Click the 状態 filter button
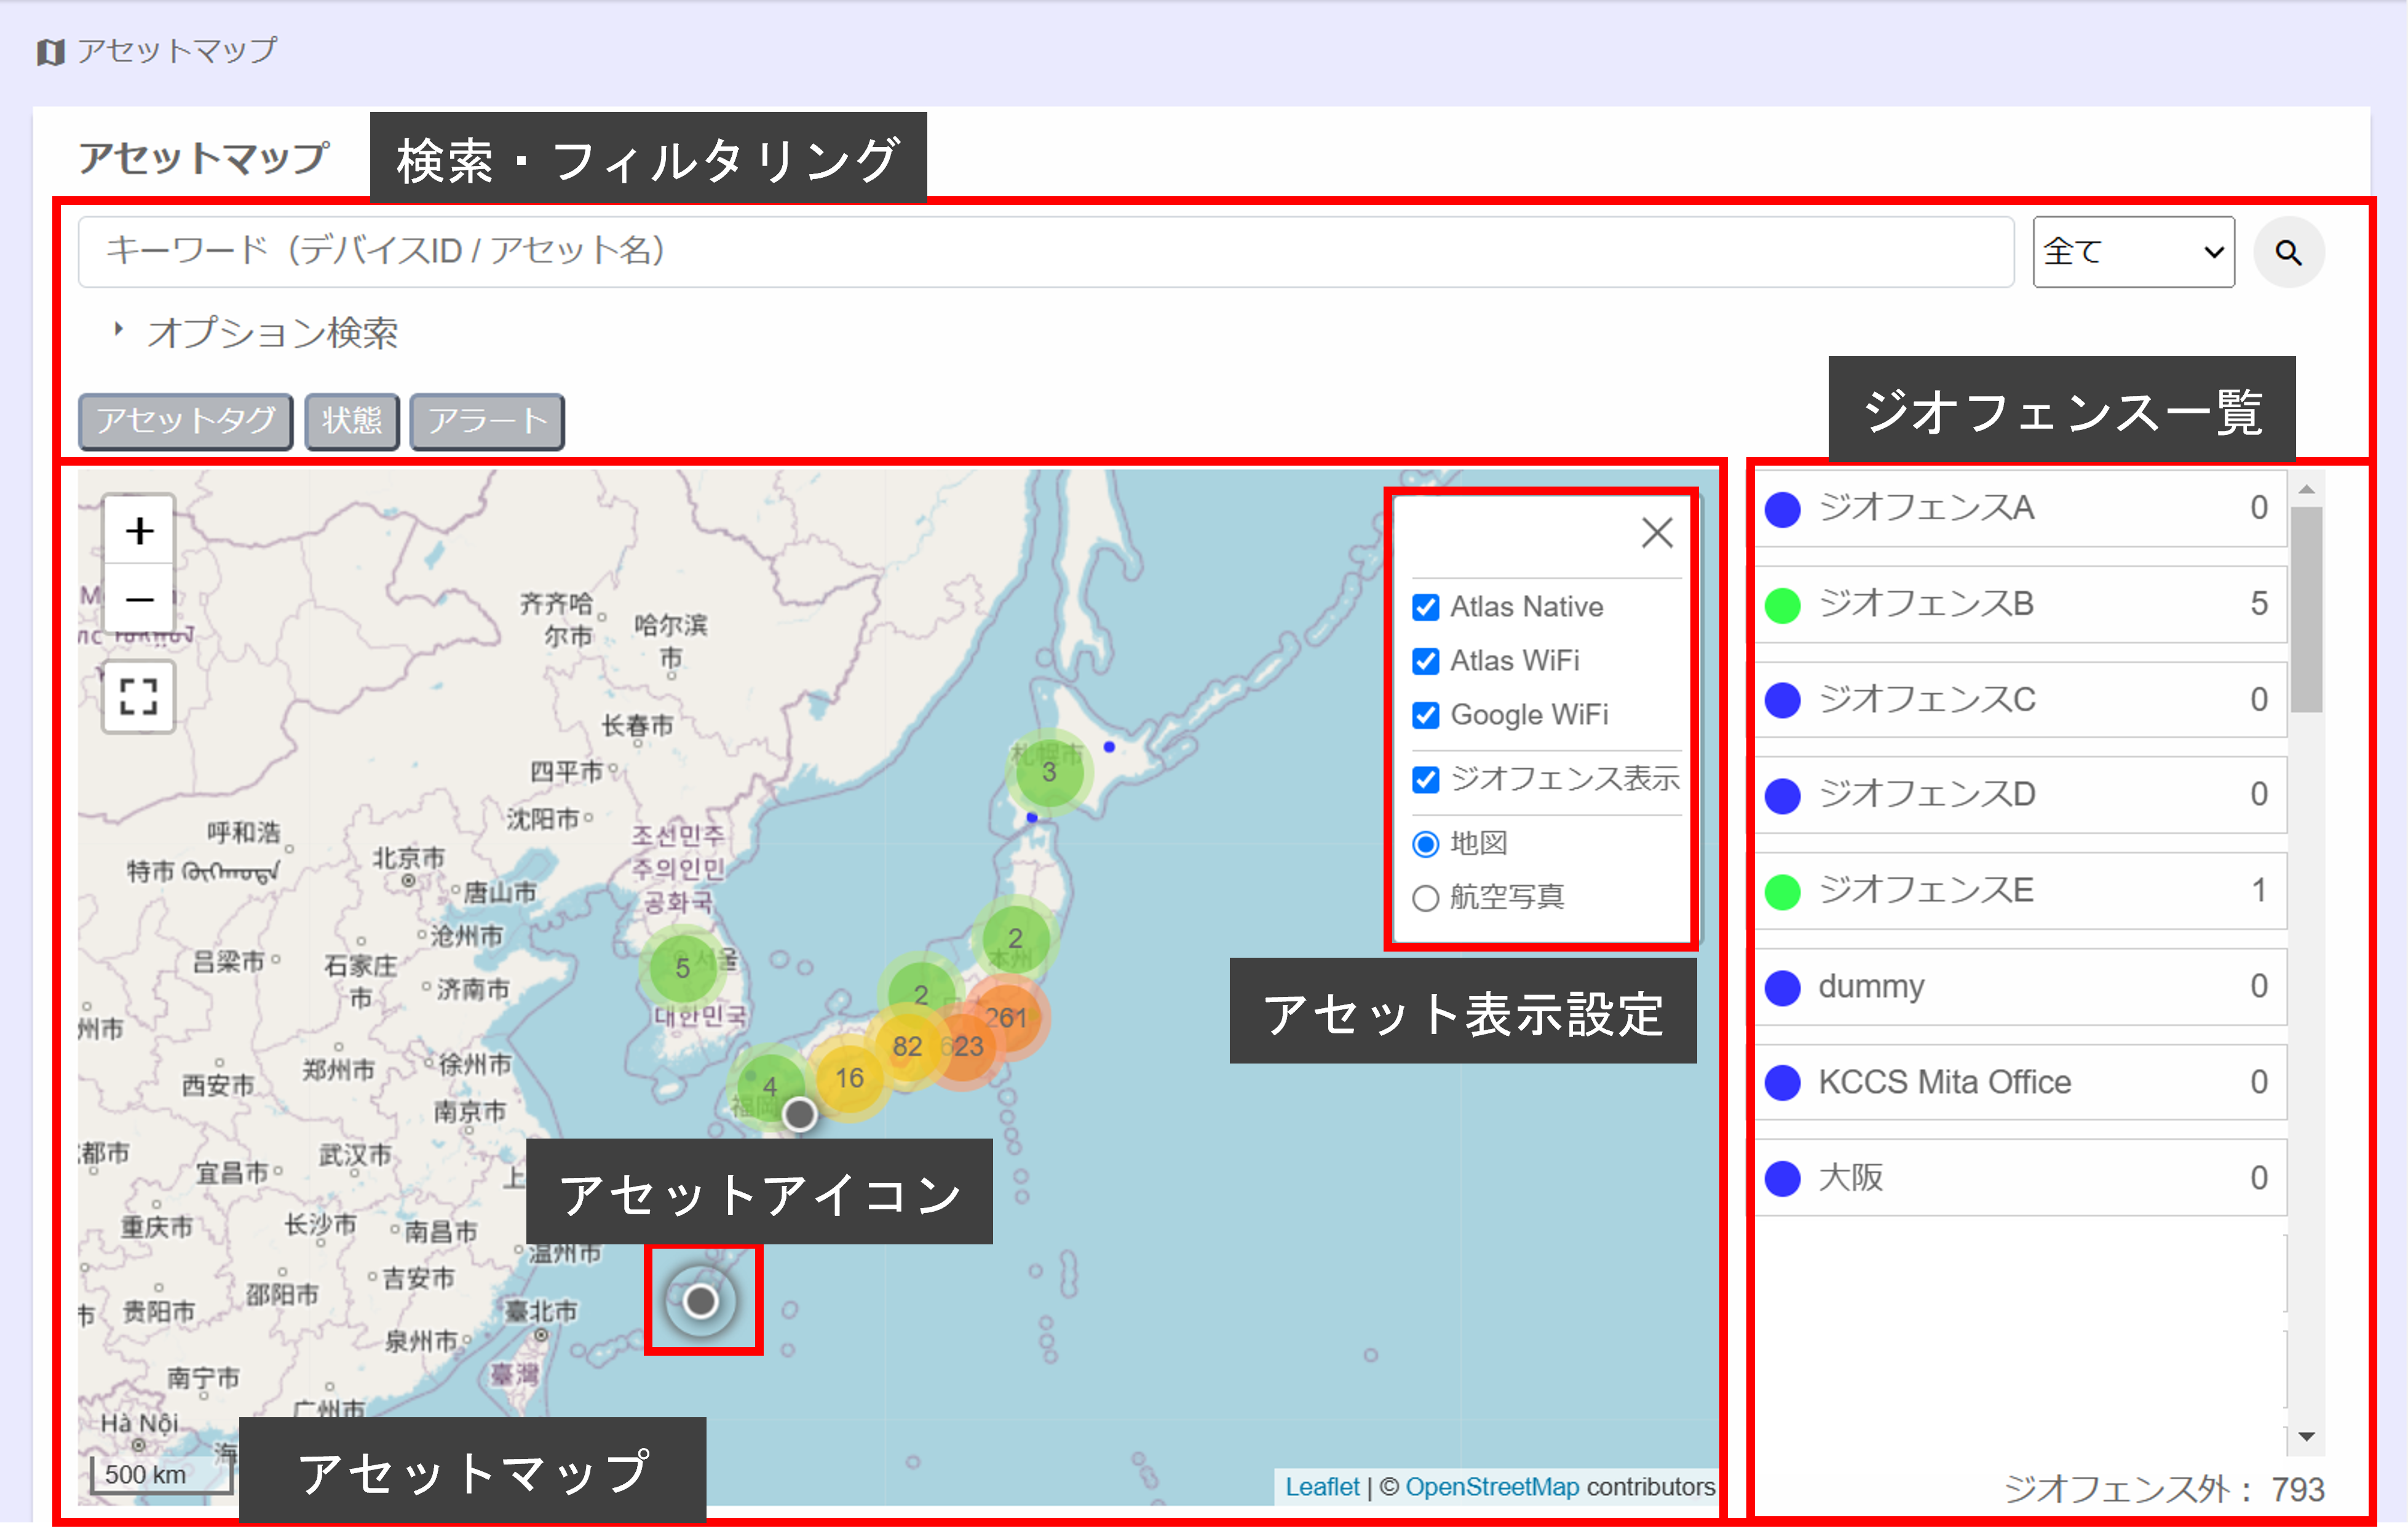The image size is (2408, 1531). 352,421
